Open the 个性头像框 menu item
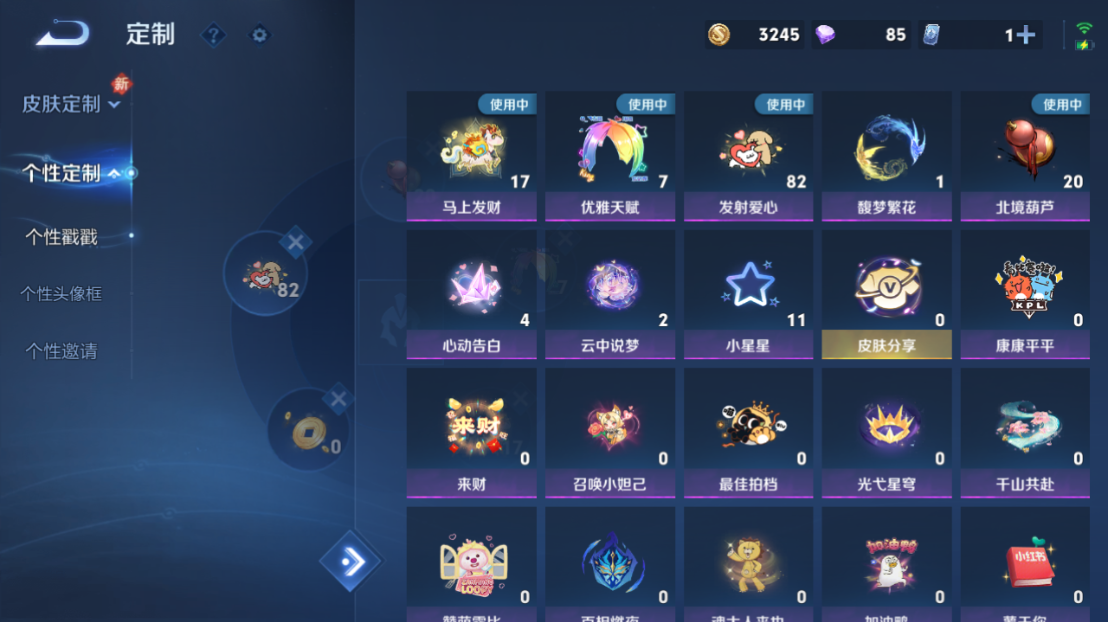 point(61,293)
